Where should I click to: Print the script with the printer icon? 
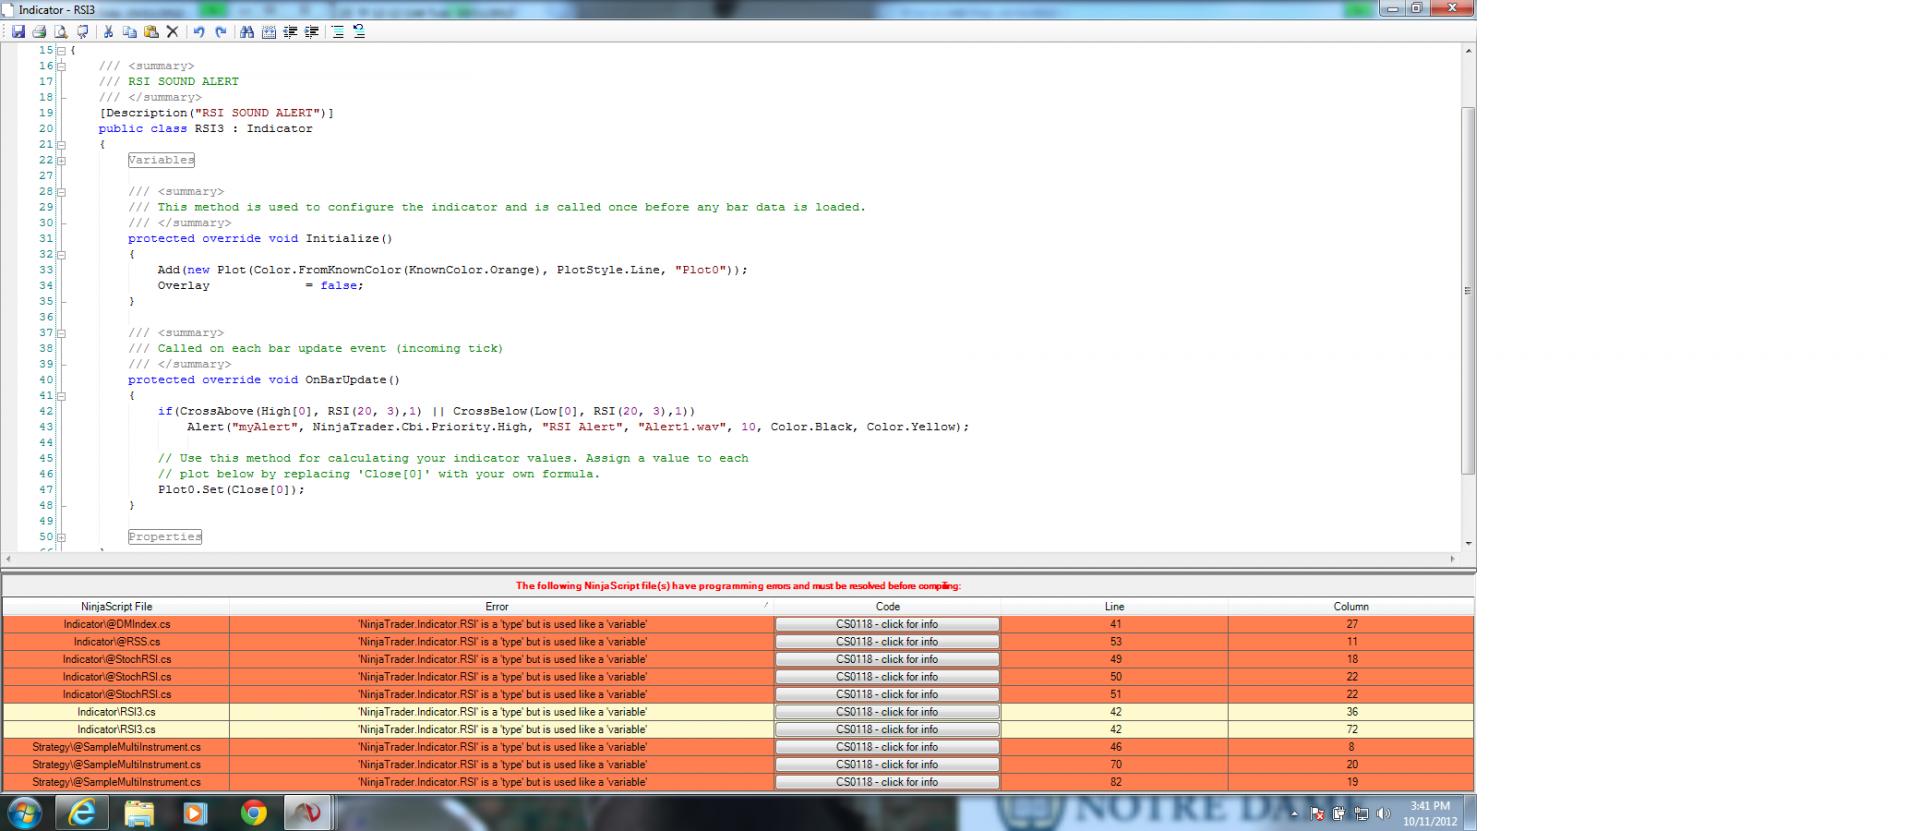[x=39, y=32]
